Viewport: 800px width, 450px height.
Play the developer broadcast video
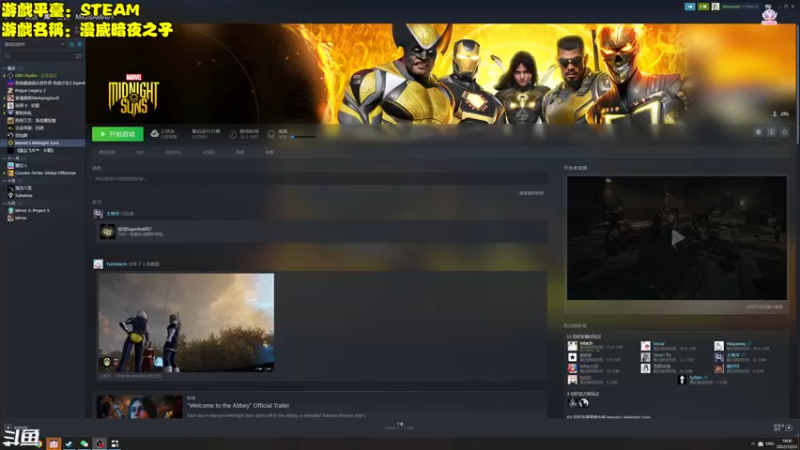click(677, 238)
